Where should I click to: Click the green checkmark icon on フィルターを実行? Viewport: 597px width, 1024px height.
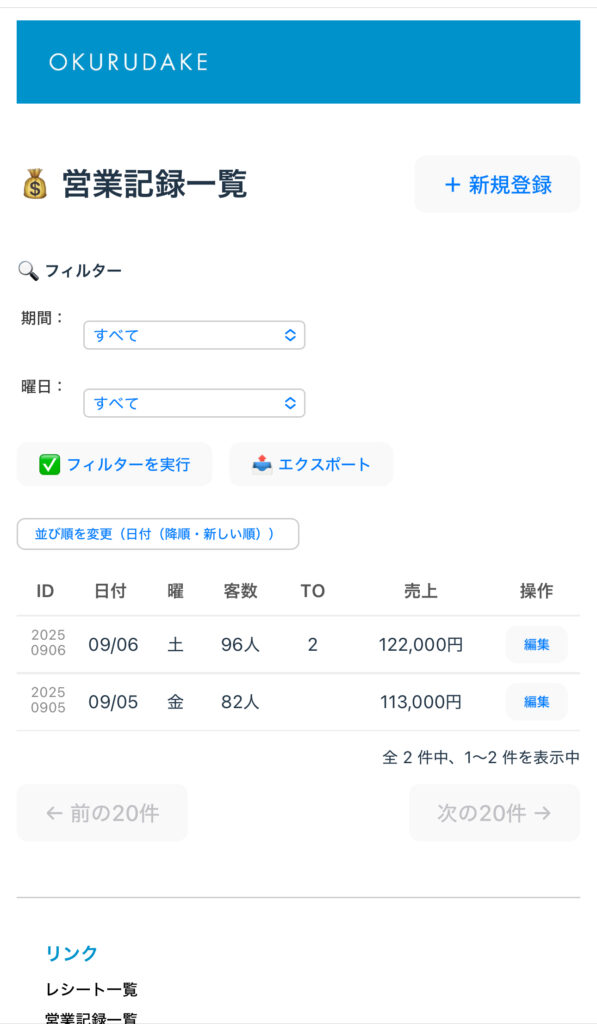[50, 465]
